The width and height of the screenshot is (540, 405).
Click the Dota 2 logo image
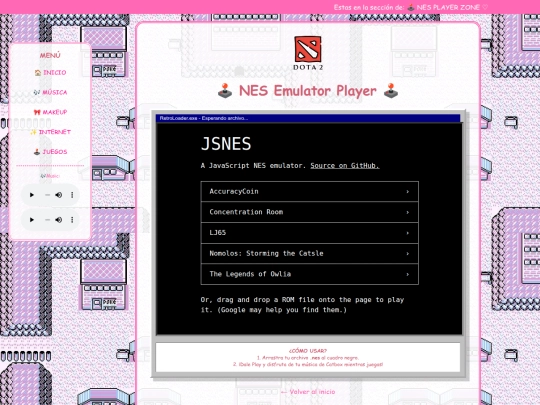coord(308,53)
